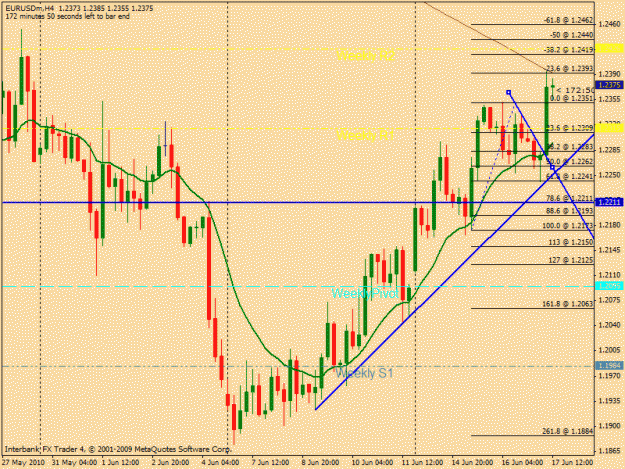The height and width of the screenshot is (469, 625).
Task: Click the 1.1865 price scale value
Action: [x=609, y=451]
